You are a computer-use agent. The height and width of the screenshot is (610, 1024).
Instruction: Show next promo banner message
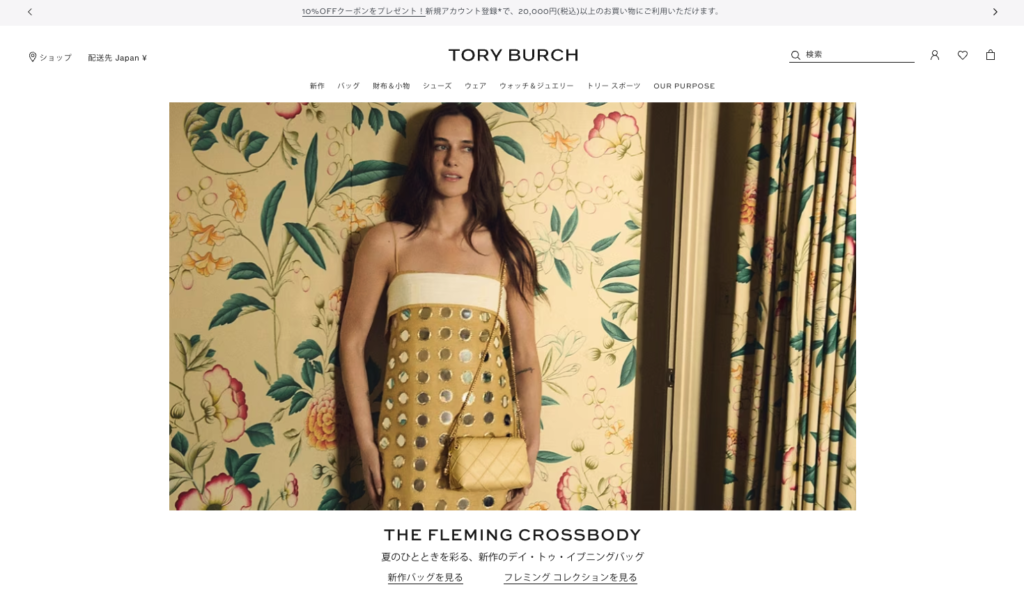click(995, 12)
